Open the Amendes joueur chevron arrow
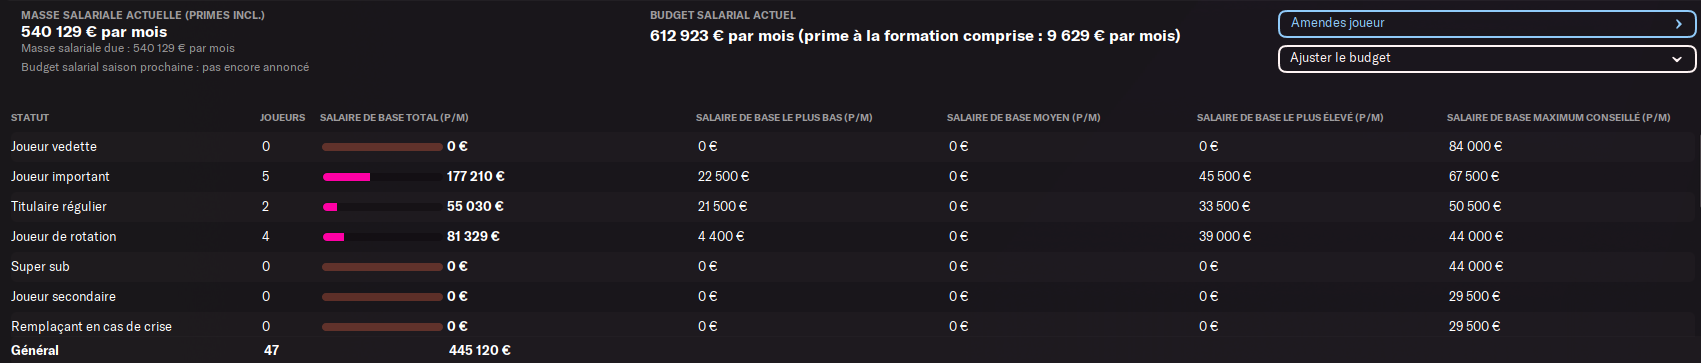Viewport: 1701px width, 363px height. coord(1678,24)
